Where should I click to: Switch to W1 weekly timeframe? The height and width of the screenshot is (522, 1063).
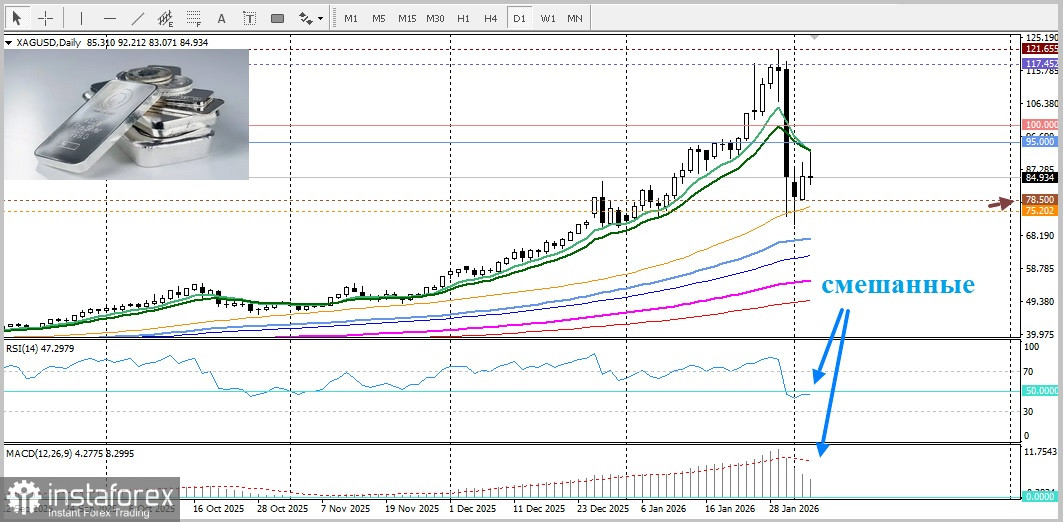[548, 18]
